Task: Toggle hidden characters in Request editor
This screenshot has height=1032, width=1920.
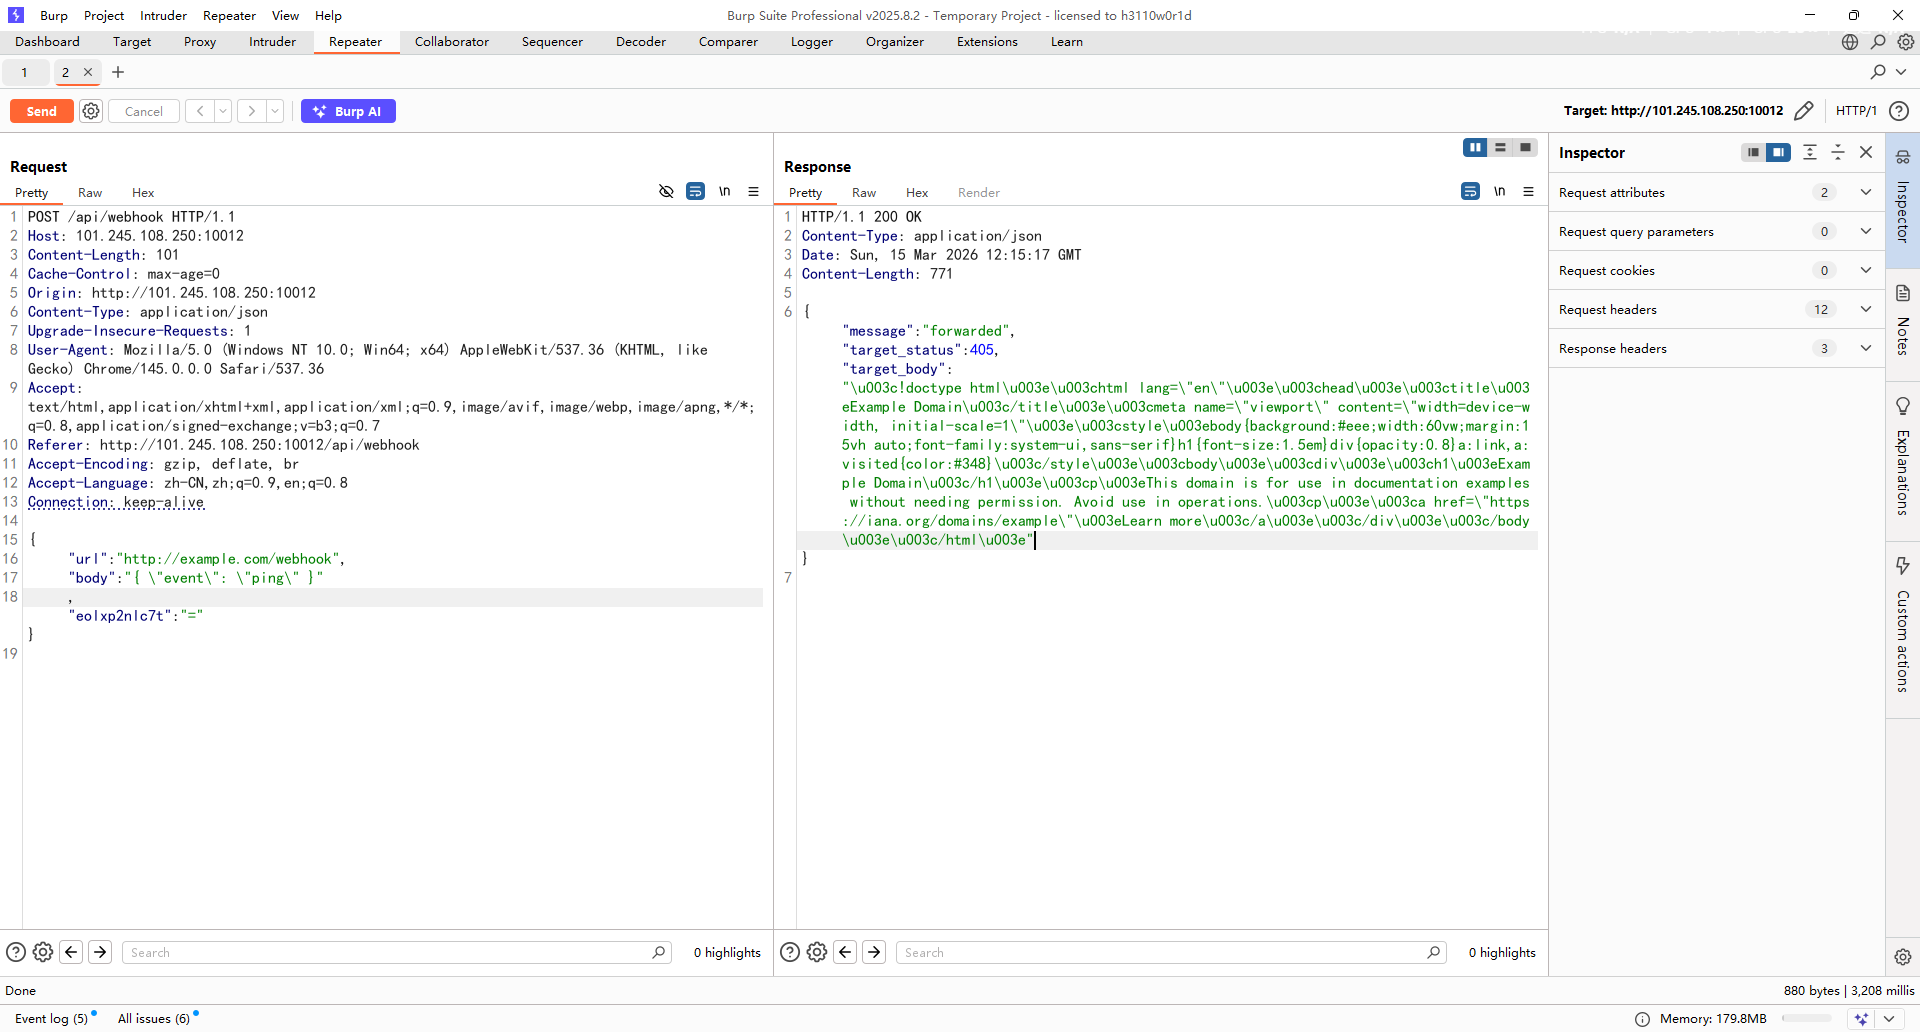Action: point(666,192)
